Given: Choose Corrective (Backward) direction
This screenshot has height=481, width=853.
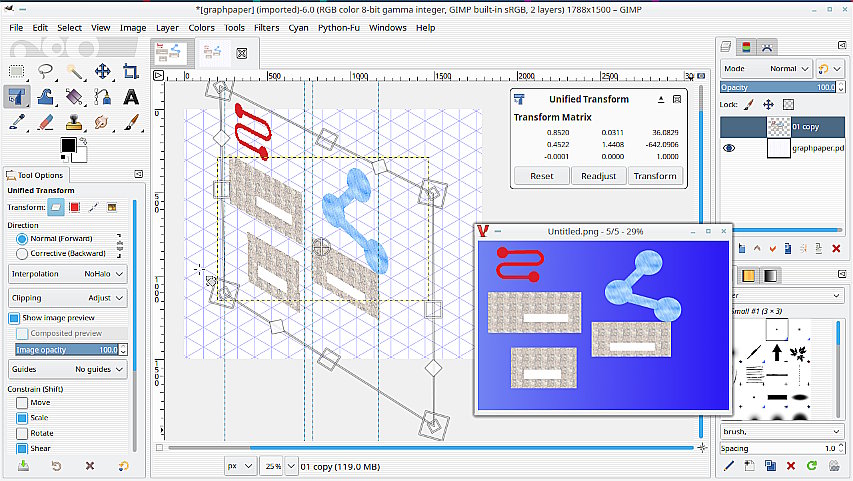Looking at the screenshot, I should click(60, 254).
